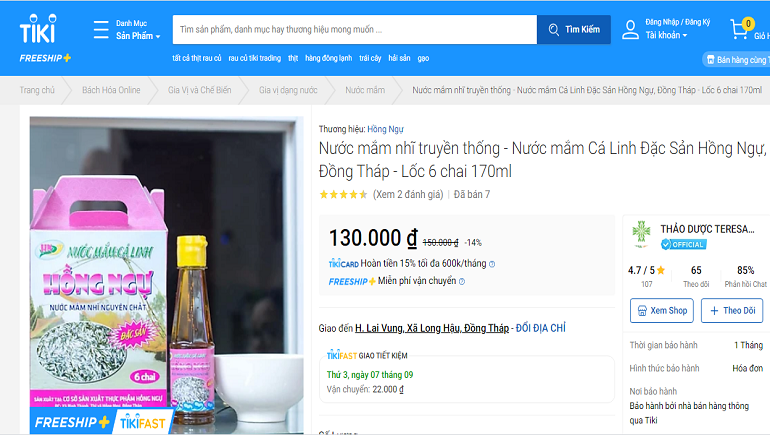Screen dimensions: 770x435
Task: Open the Tiki home logo
Action: [38, 29]
